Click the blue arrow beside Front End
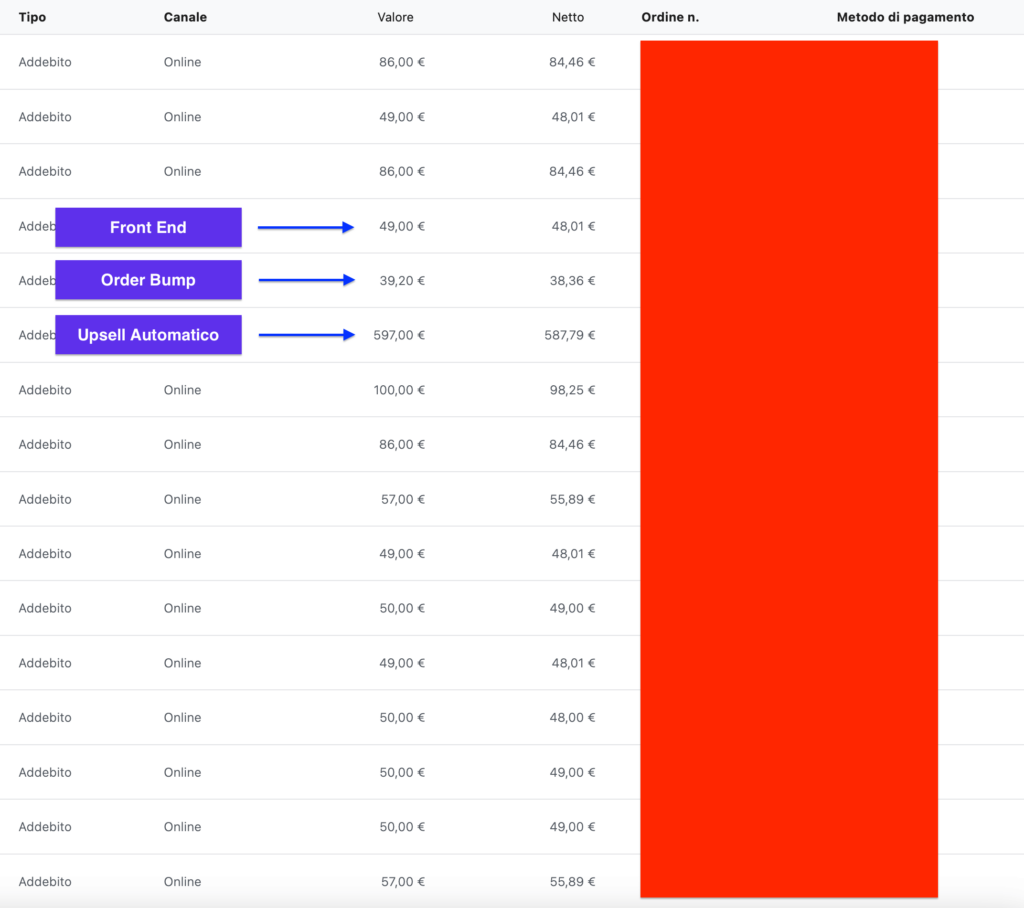 point(306,227)
